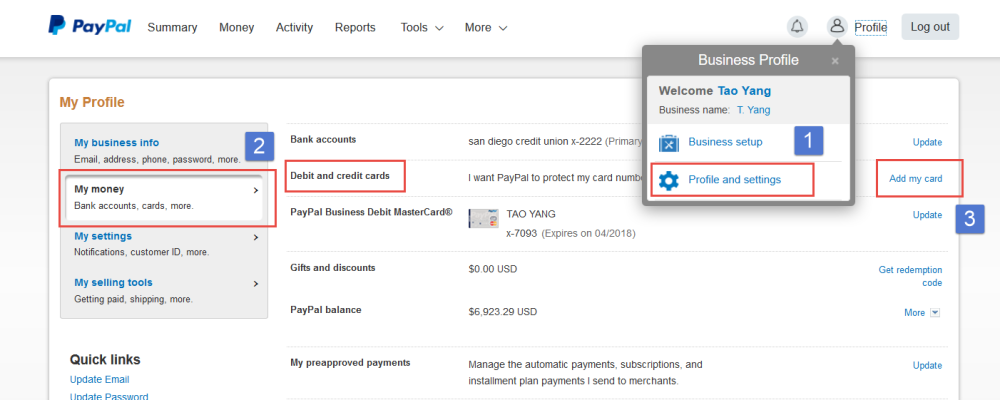Click the profile person icon
Viewport: 1000px width, 400px height.
point(837,27)
